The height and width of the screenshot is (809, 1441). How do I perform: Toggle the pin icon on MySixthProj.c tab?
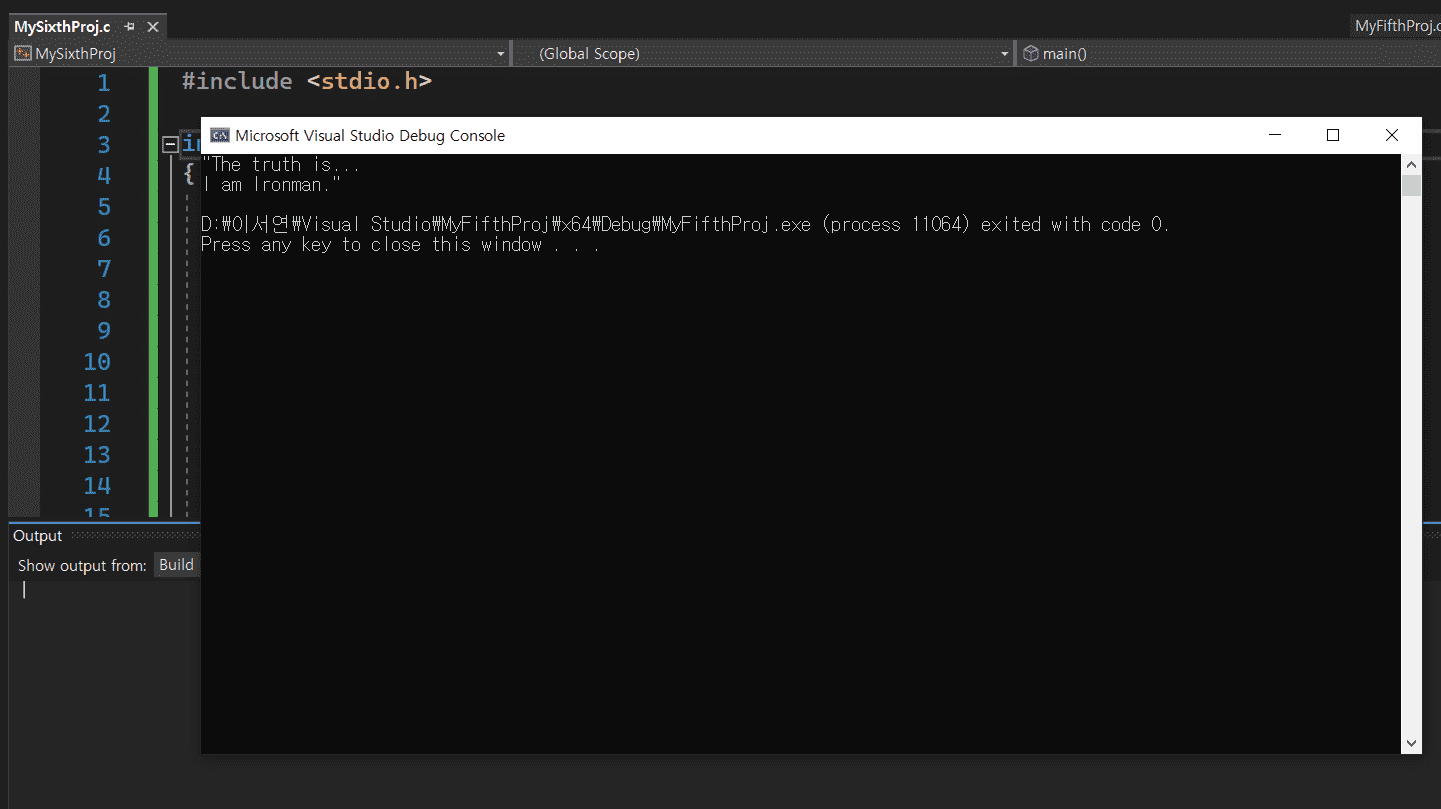point(130,27)
